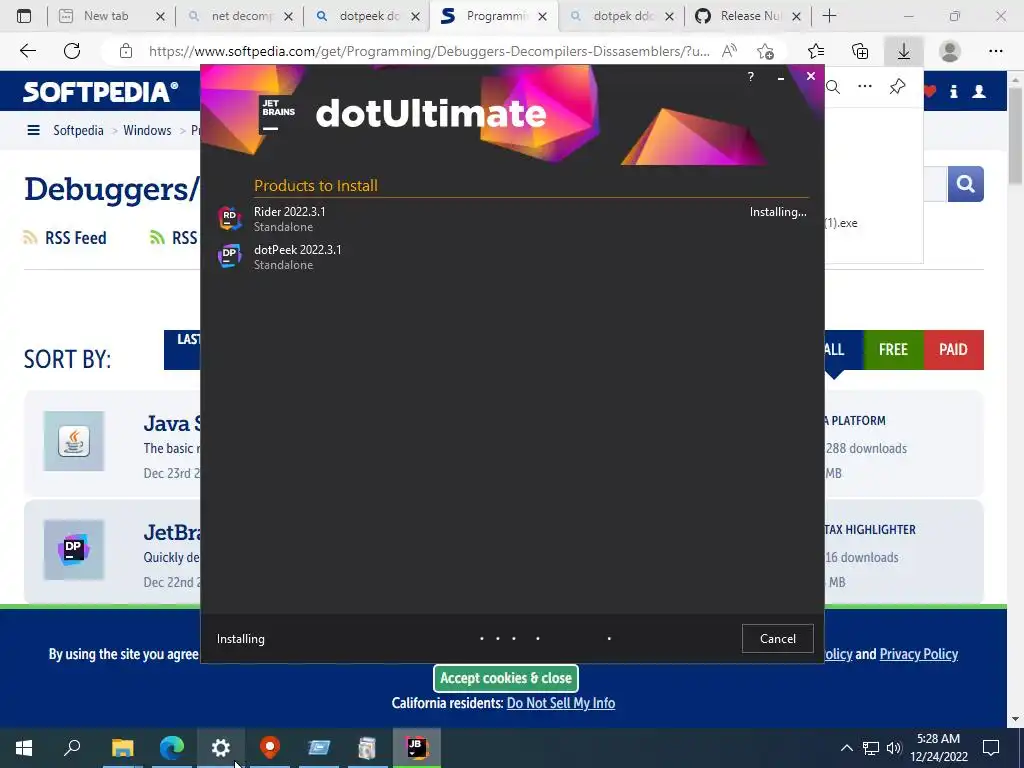1024x768 pixels.
Task: Open the Collections panel
Action: pyautogui.click(x=860, y=51)
